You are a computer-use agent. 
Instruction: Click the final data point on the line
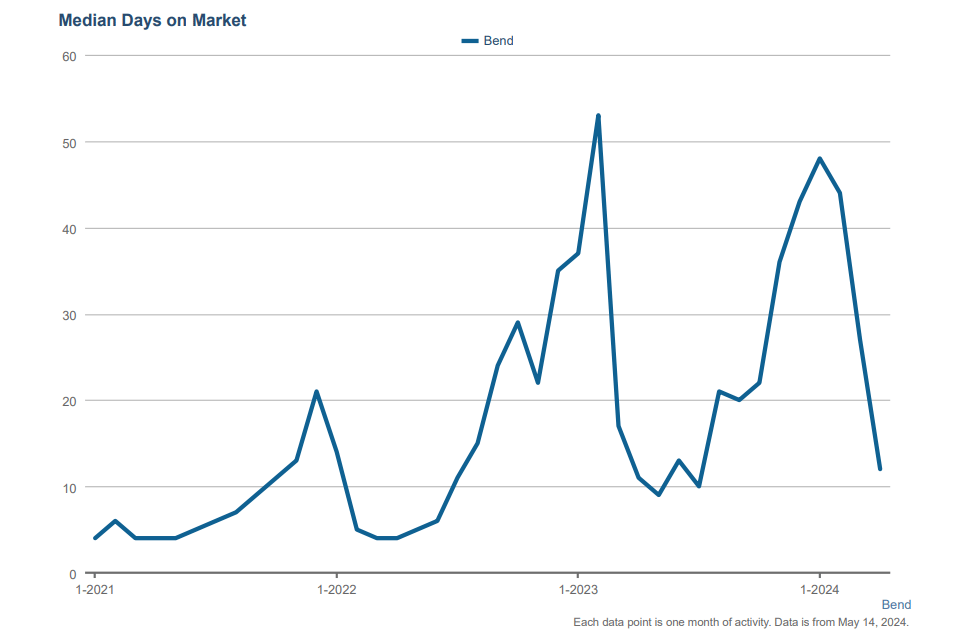(880, 469)
